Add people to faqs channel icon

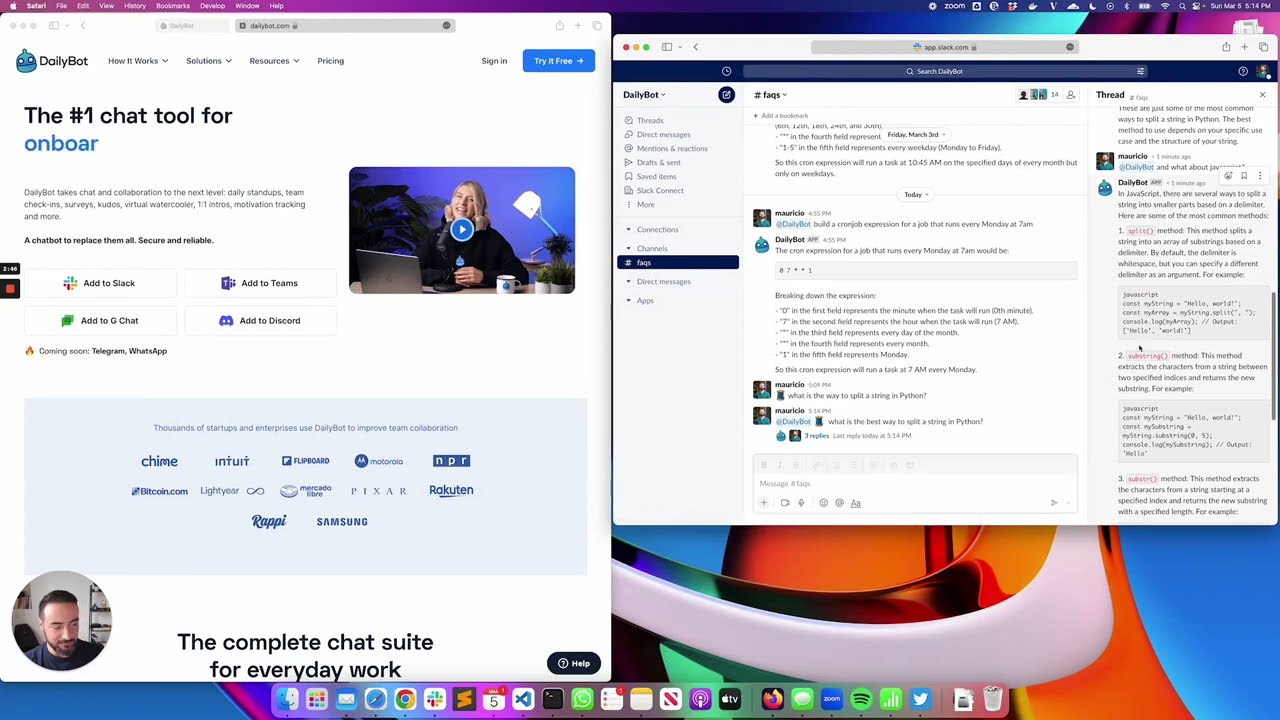click(x=1070, y=95)
